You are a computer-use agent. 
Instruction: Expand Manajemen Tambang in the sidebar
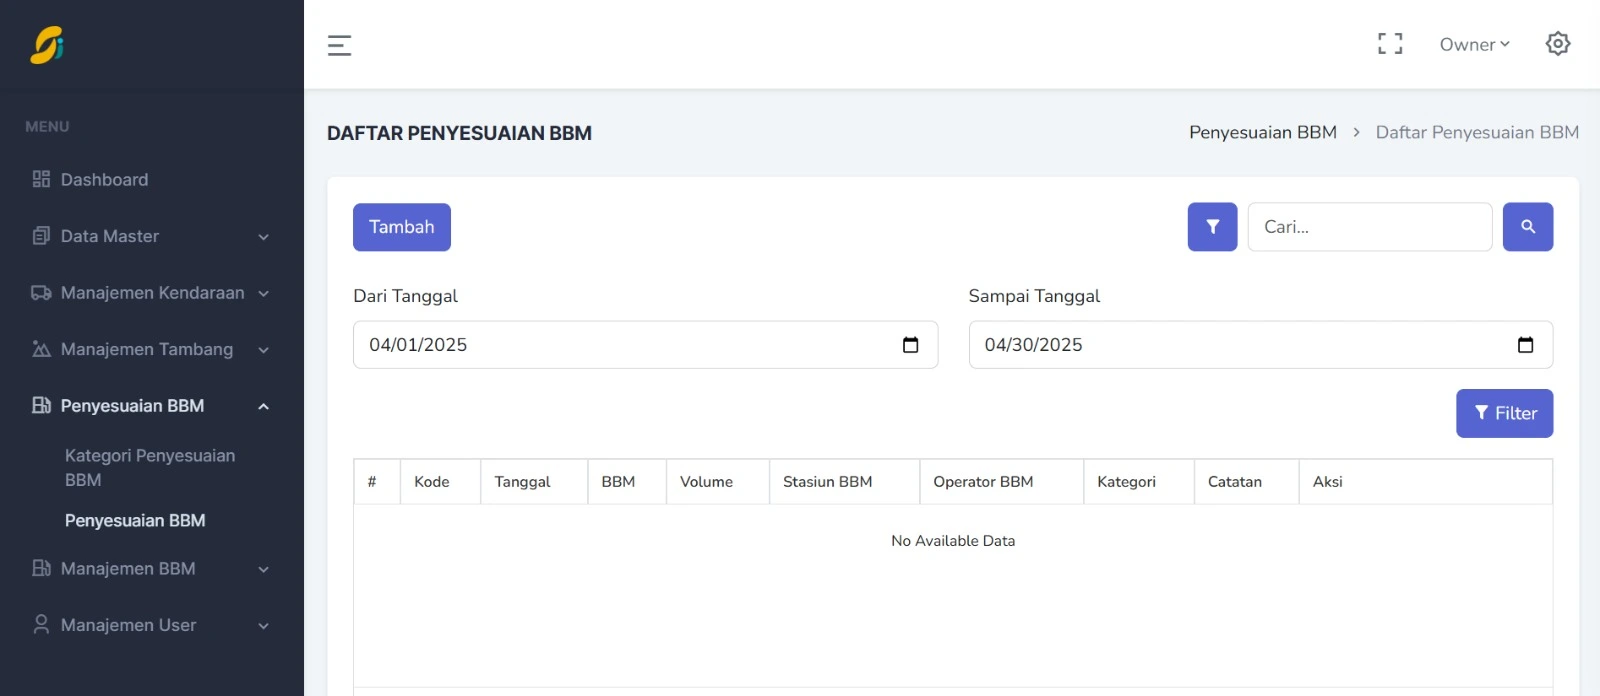click(x=150, y=350)
